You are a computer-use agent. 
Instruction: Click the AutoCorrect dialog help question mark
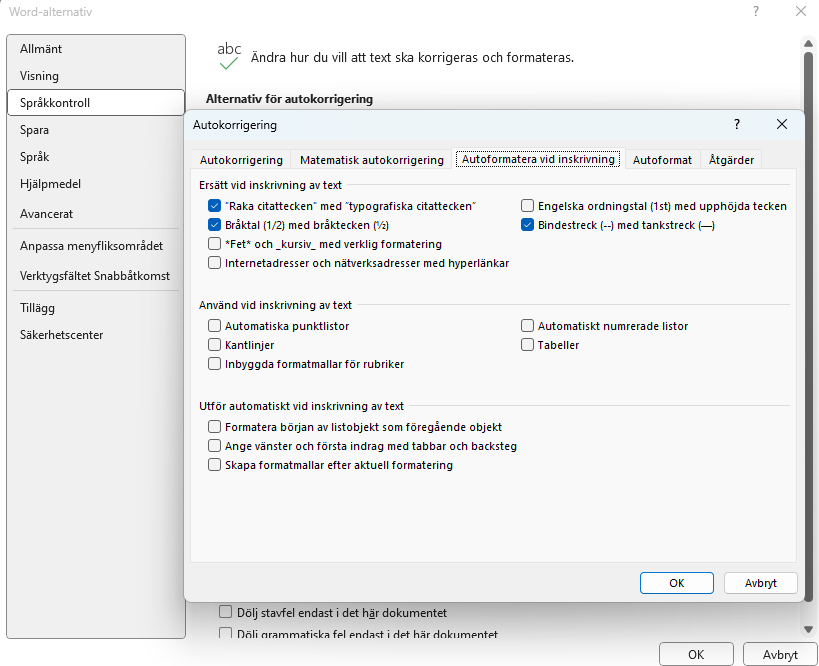coord(737,125)
